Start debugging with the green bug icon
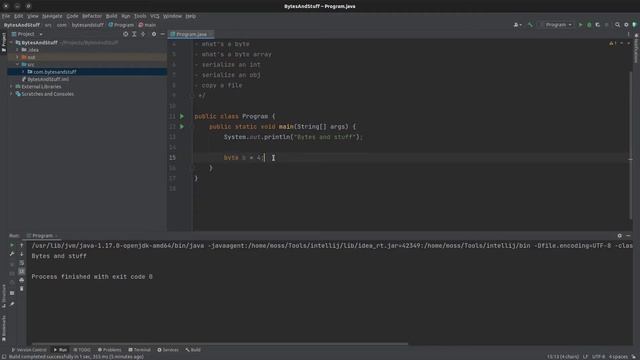This screenshot has width=640, height=360. (589, 25)
